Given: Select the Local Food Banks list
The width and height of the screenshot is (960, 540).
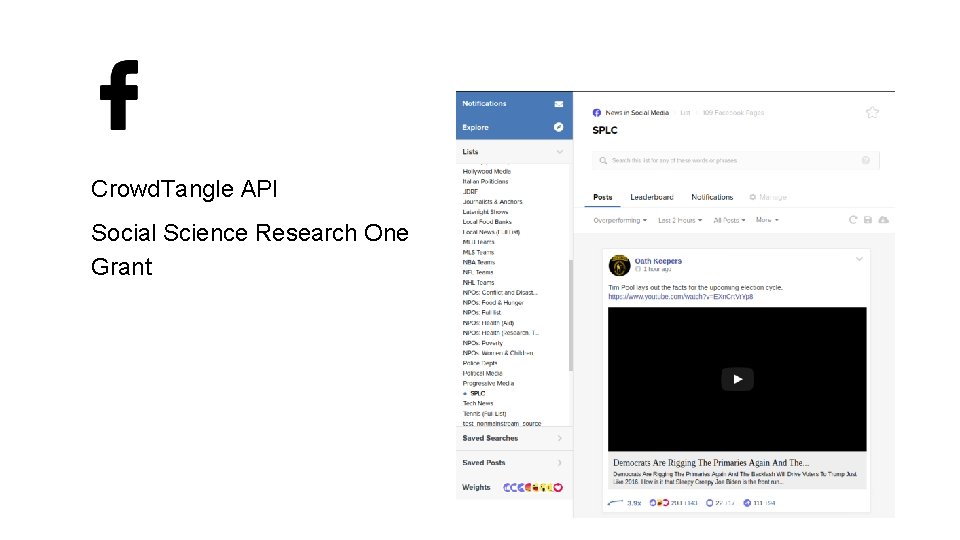Looking at the screenshot, I should click(487, 222).
